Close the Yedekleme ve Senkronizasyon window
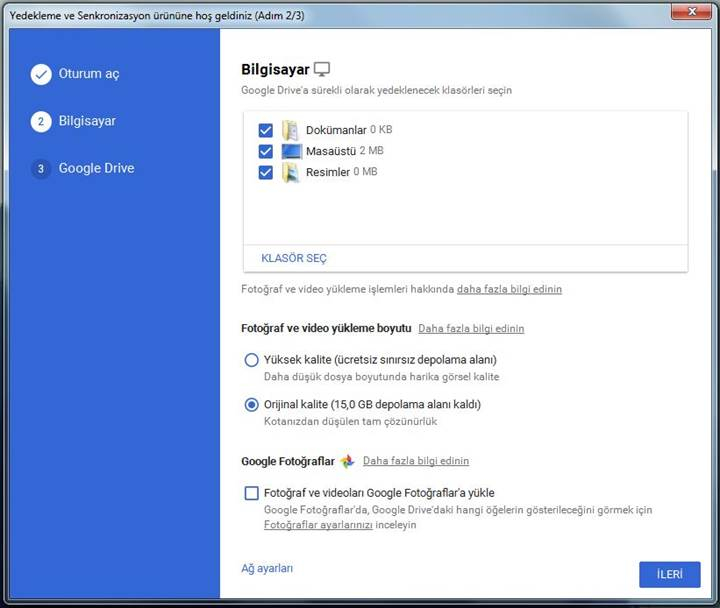Image resolution: width=720 pixels, height=608 pixels. (685, 11)
